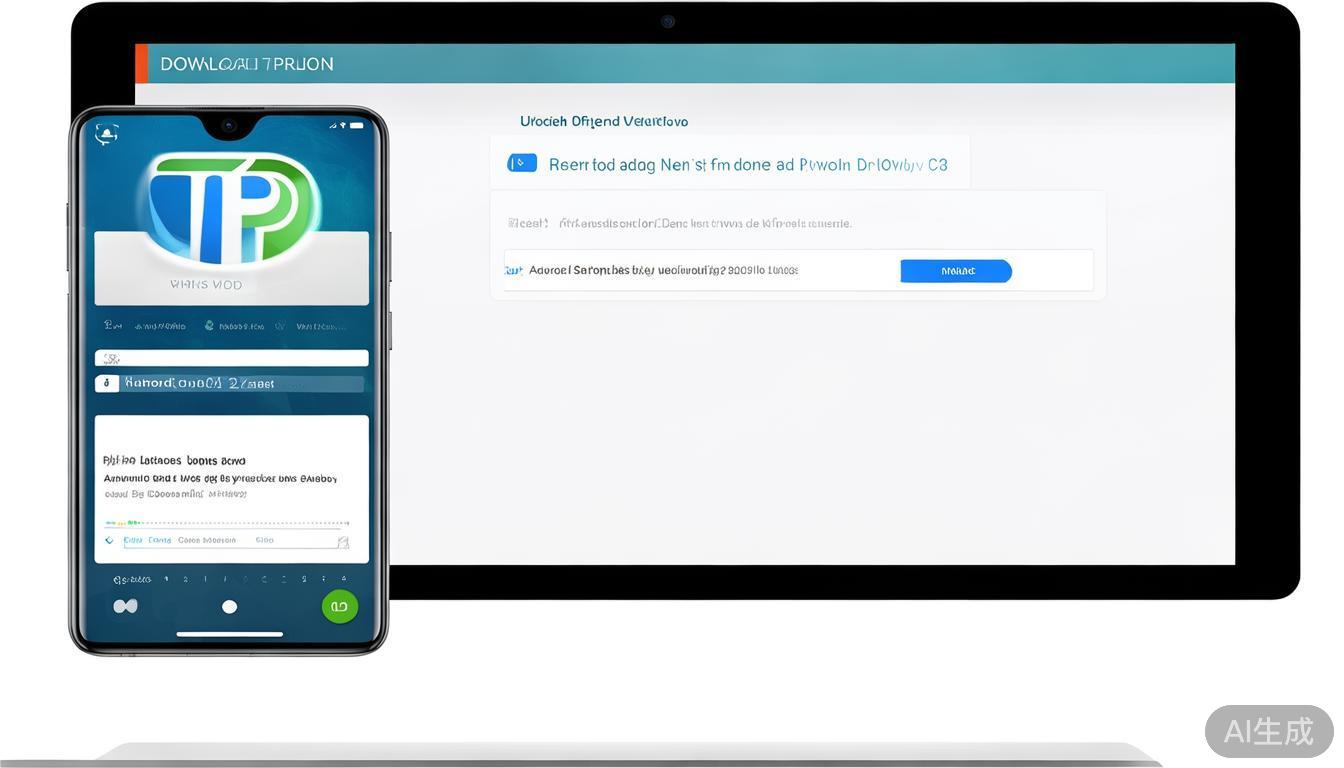Click the blue badge icon beside the Reerr heading

point(522,163)
